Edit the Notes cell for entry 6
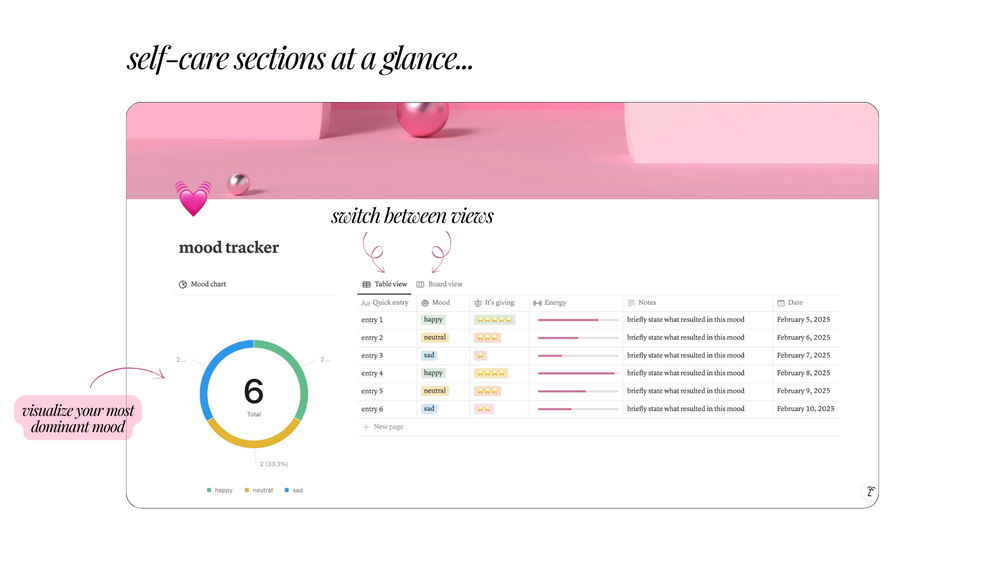 (x=686, y=409)
